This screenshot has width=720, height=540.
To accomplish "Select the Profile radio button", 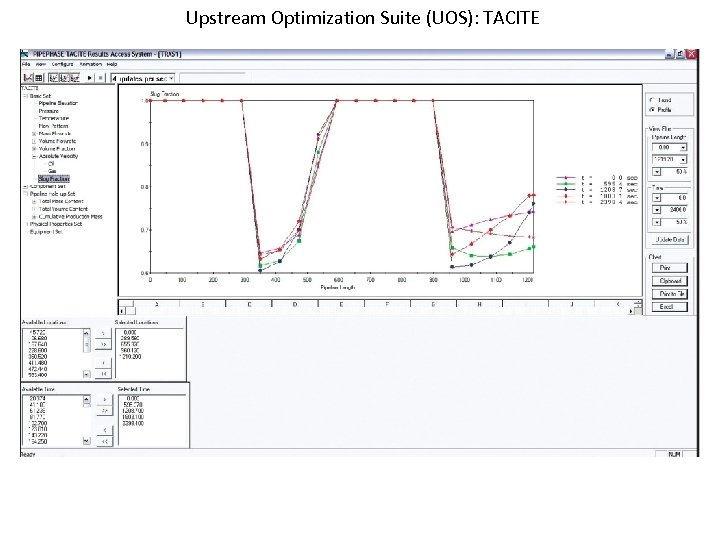I will 652,110.
